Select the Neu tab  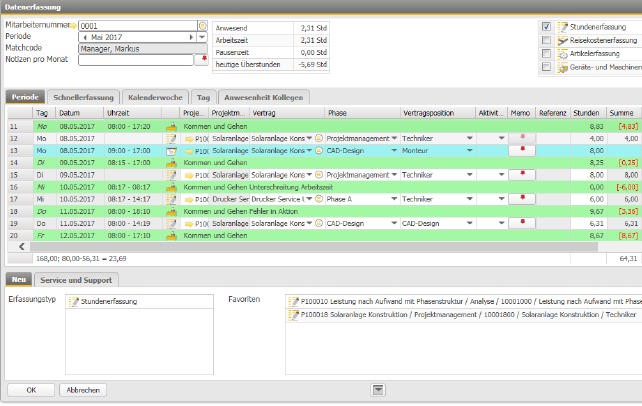tap(19, 280)
